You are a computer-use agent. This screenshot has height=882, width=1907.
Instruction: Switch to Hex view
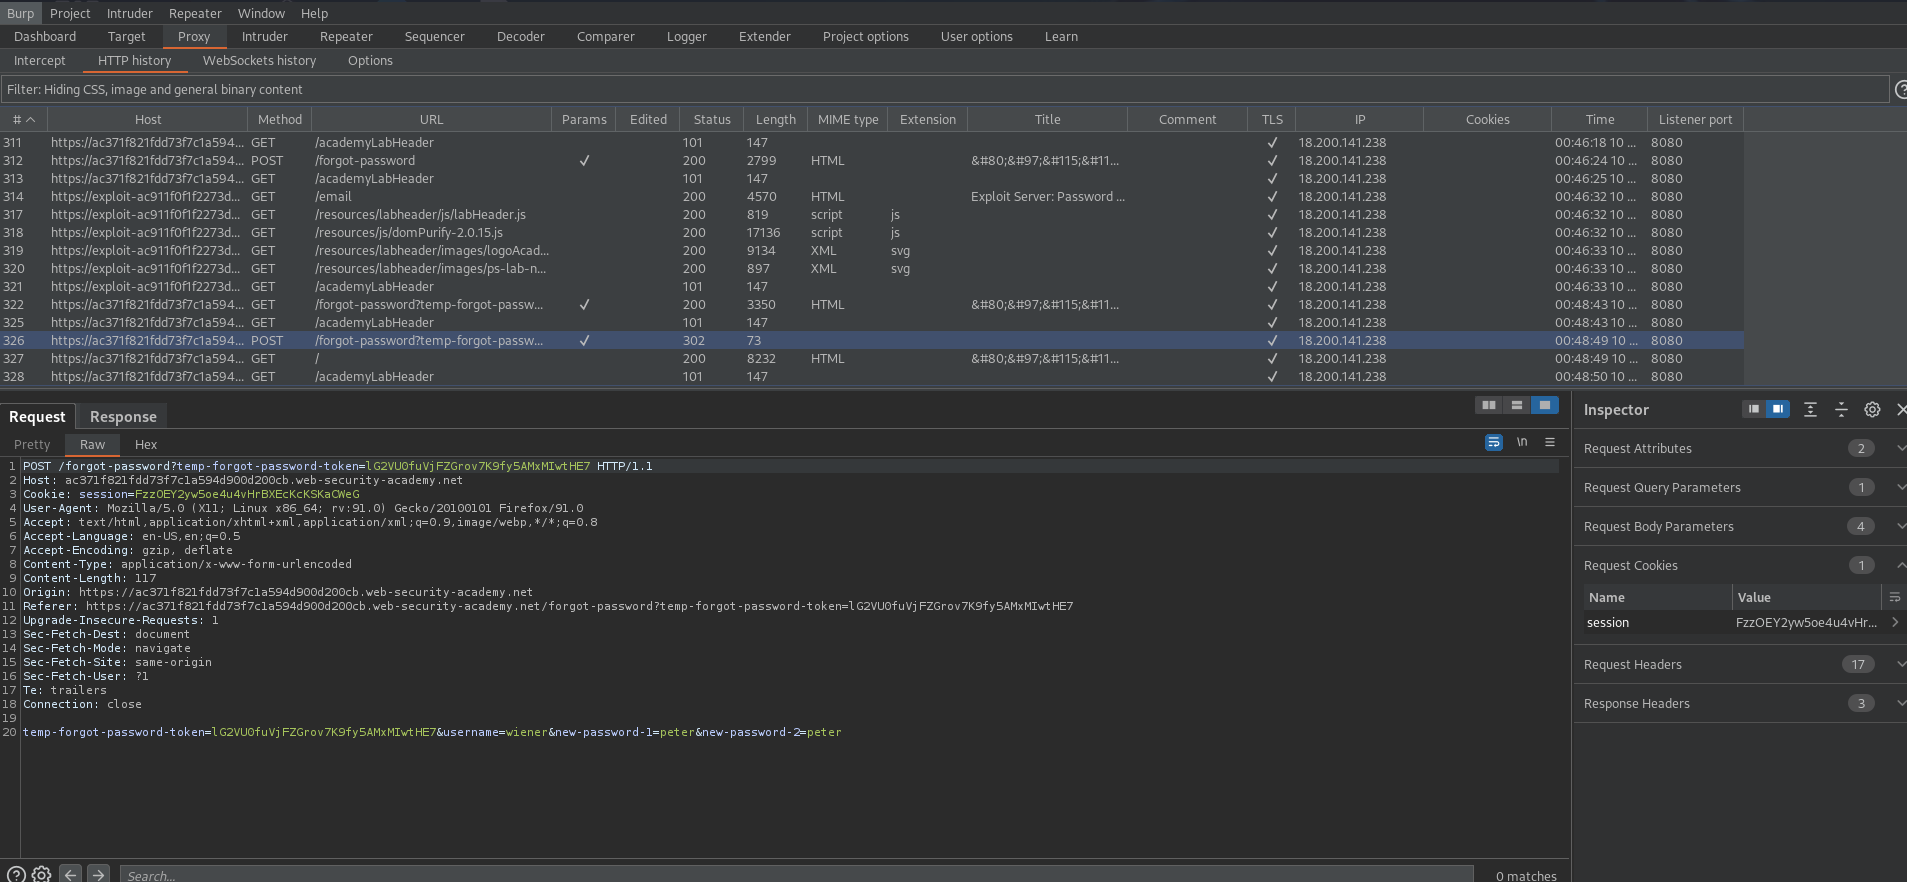click(x=146, y=445)
